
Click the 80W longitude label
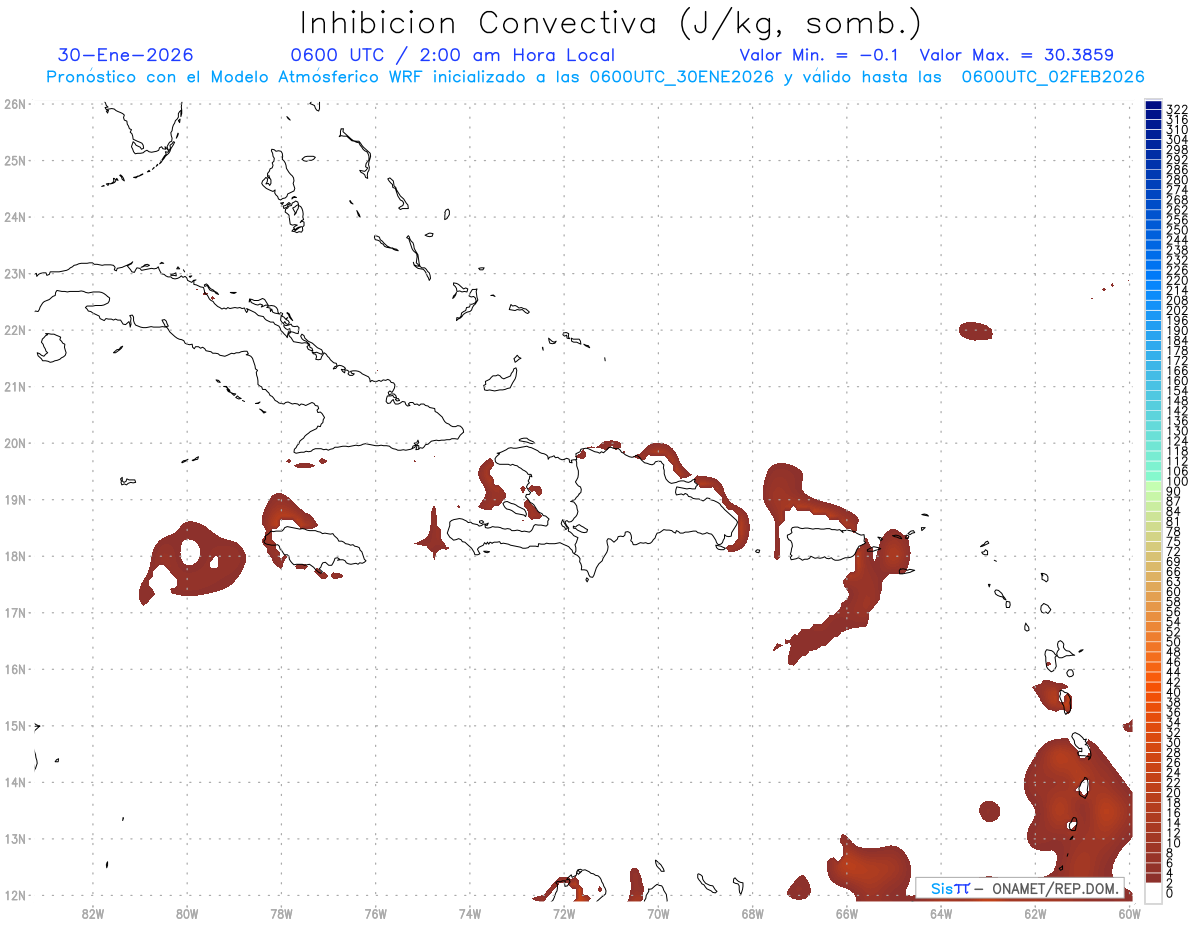coord(186,913)
